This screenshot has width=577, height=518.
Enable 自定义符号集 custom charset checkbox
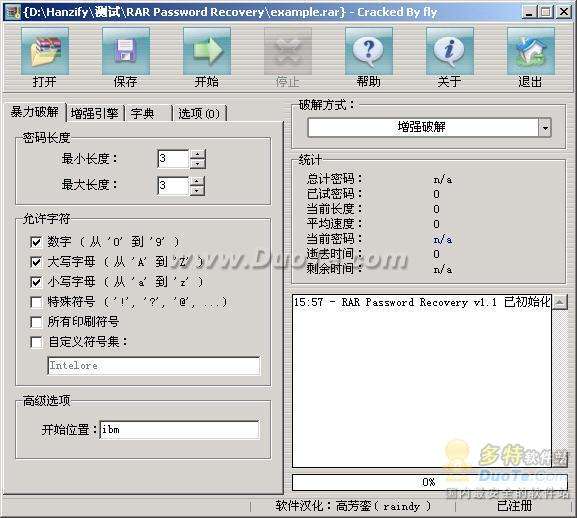pos(36,342)
